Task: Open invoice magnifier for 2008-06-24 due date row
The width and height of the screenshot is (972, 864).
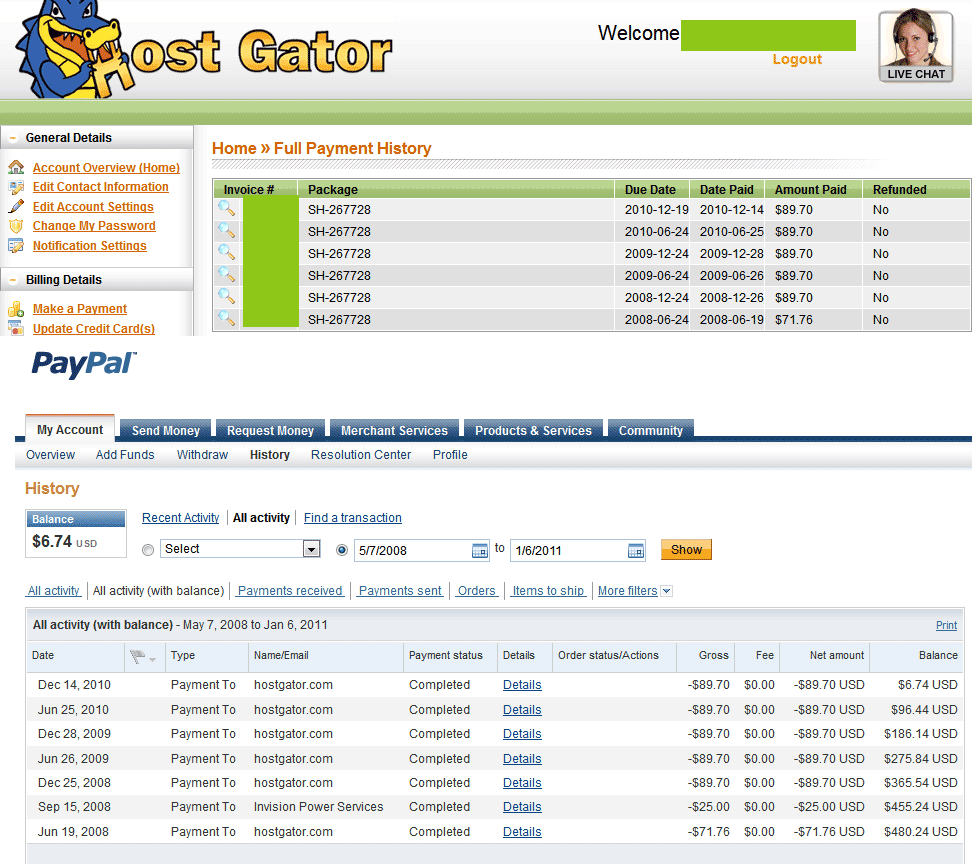Action: click(x=226, y=318)
